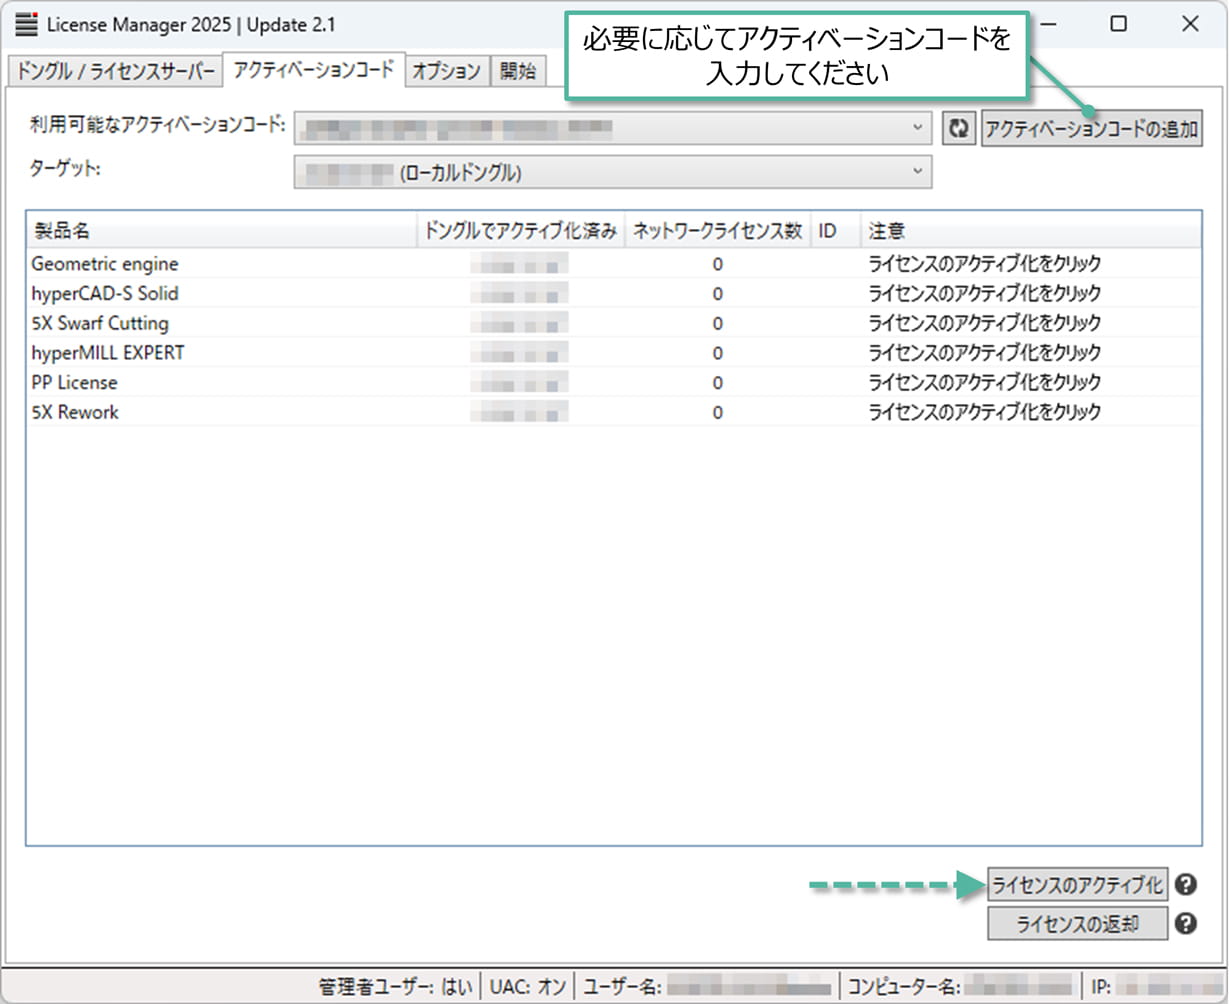Select the Geometric engine row
The height and width of the screenshot is (1004, 1229).
614,264
